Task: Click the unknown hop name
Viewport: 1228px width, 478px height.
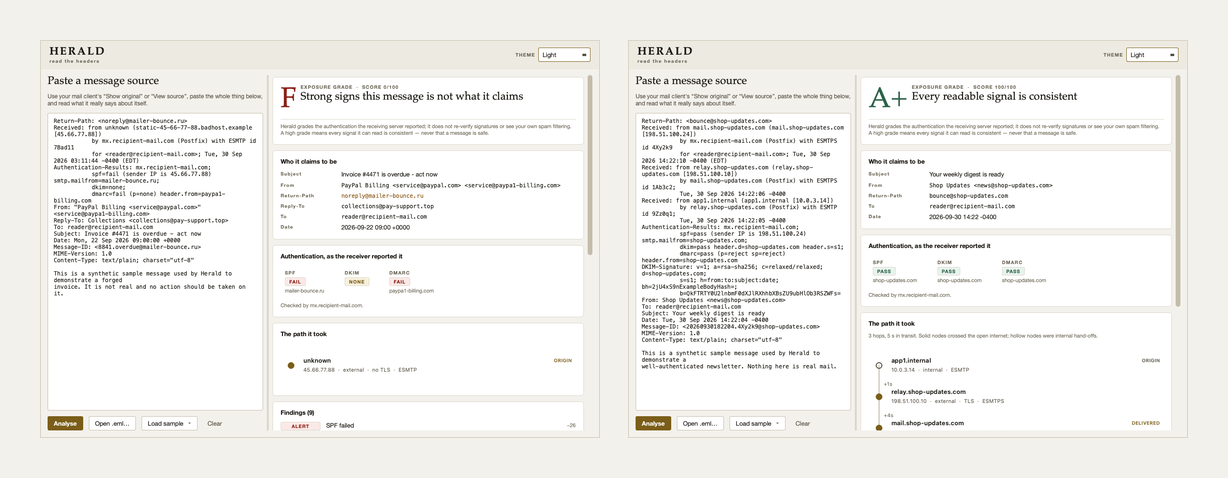Action: [317, 360]
